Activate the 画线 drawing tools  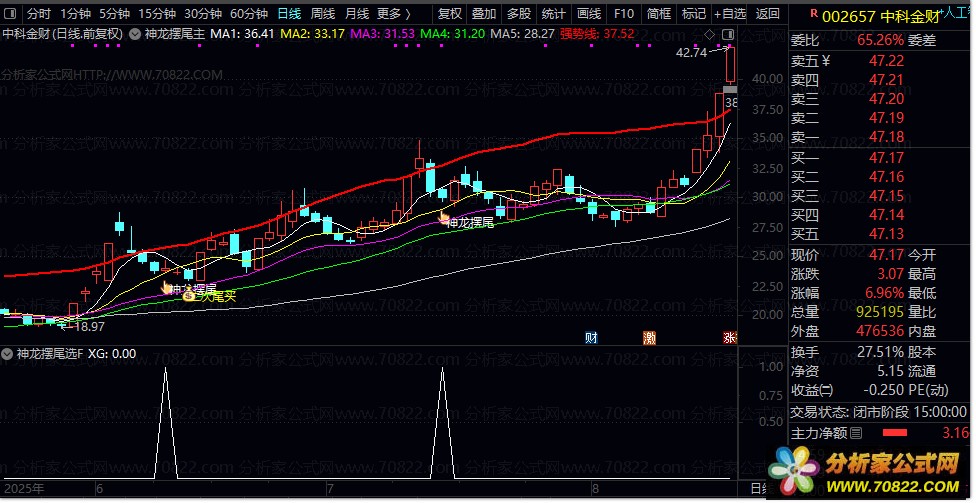pos(588,13)
